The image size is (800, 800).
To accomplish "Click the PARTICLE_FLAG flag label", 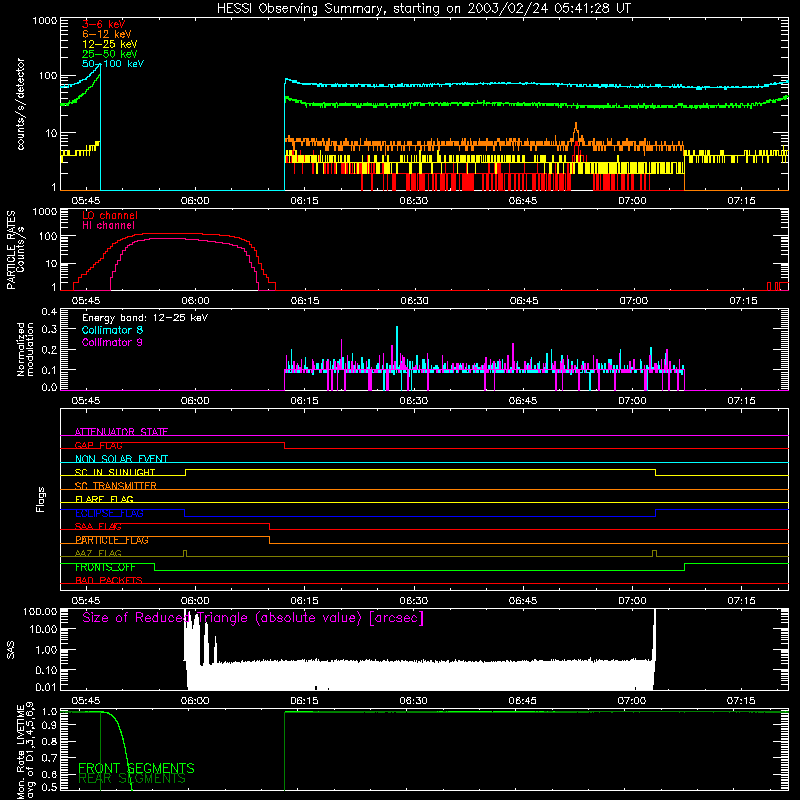I will 112,540.
